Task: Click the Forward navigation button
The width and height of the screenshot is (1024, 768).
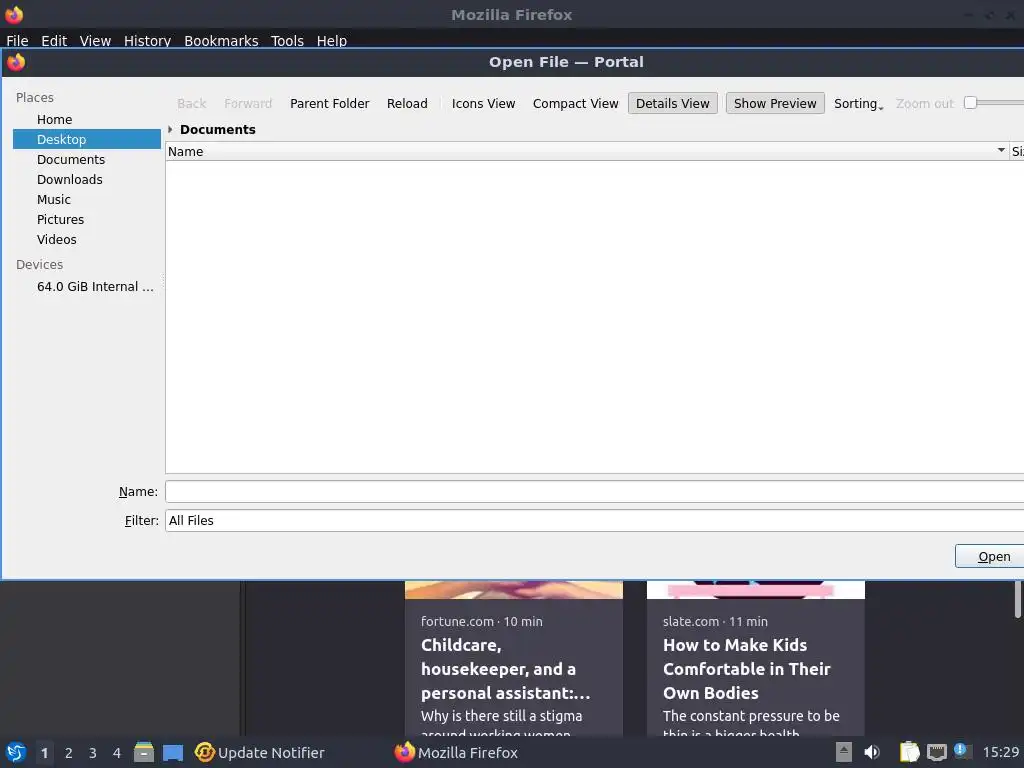Action: (248, 103)
